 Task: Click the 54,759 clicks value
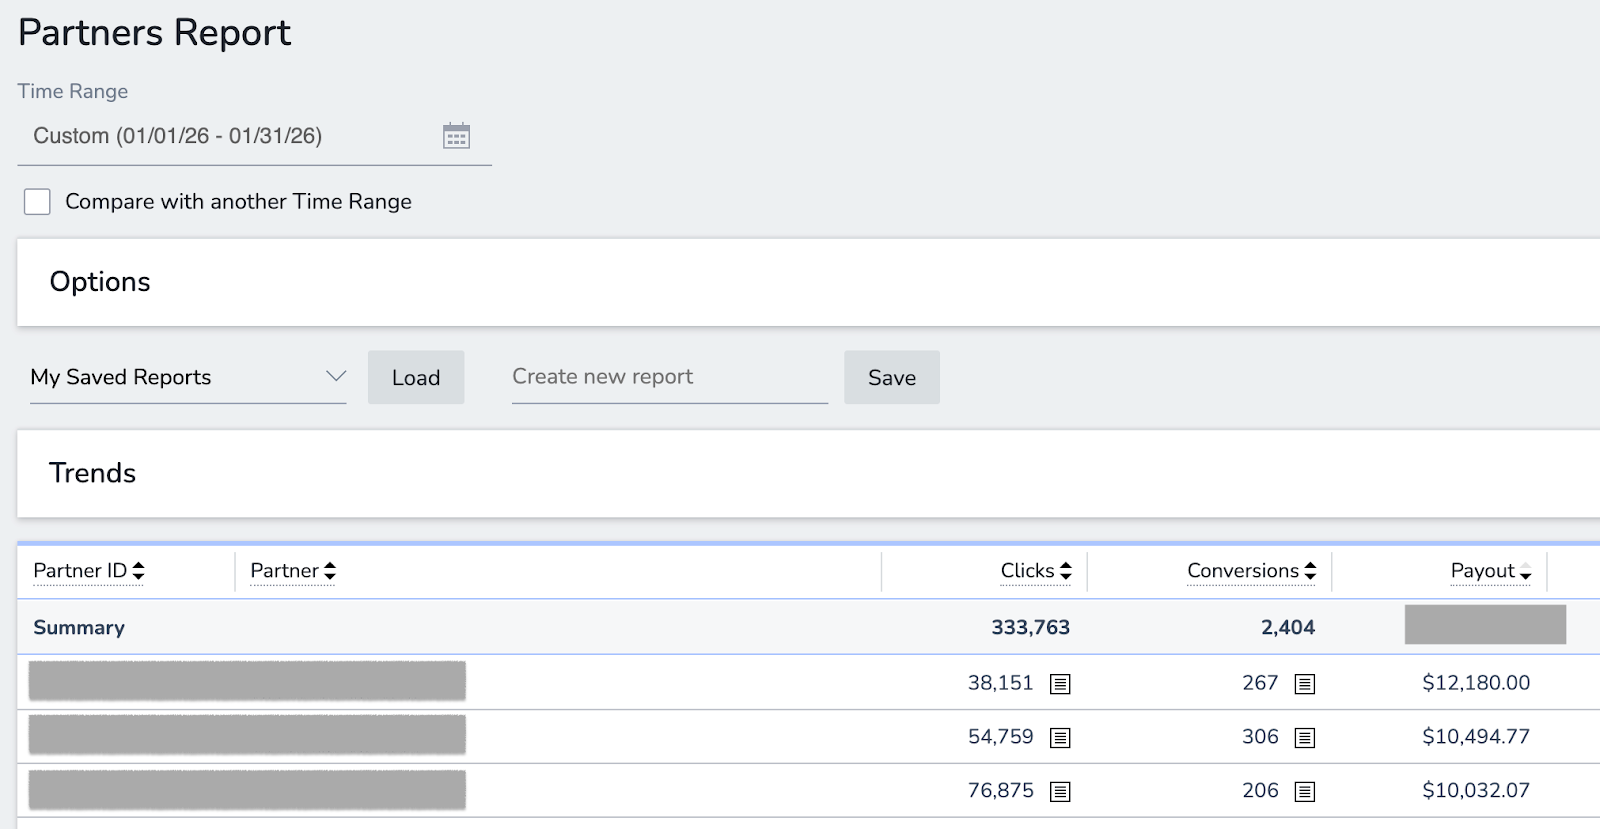click(1000, 737)
